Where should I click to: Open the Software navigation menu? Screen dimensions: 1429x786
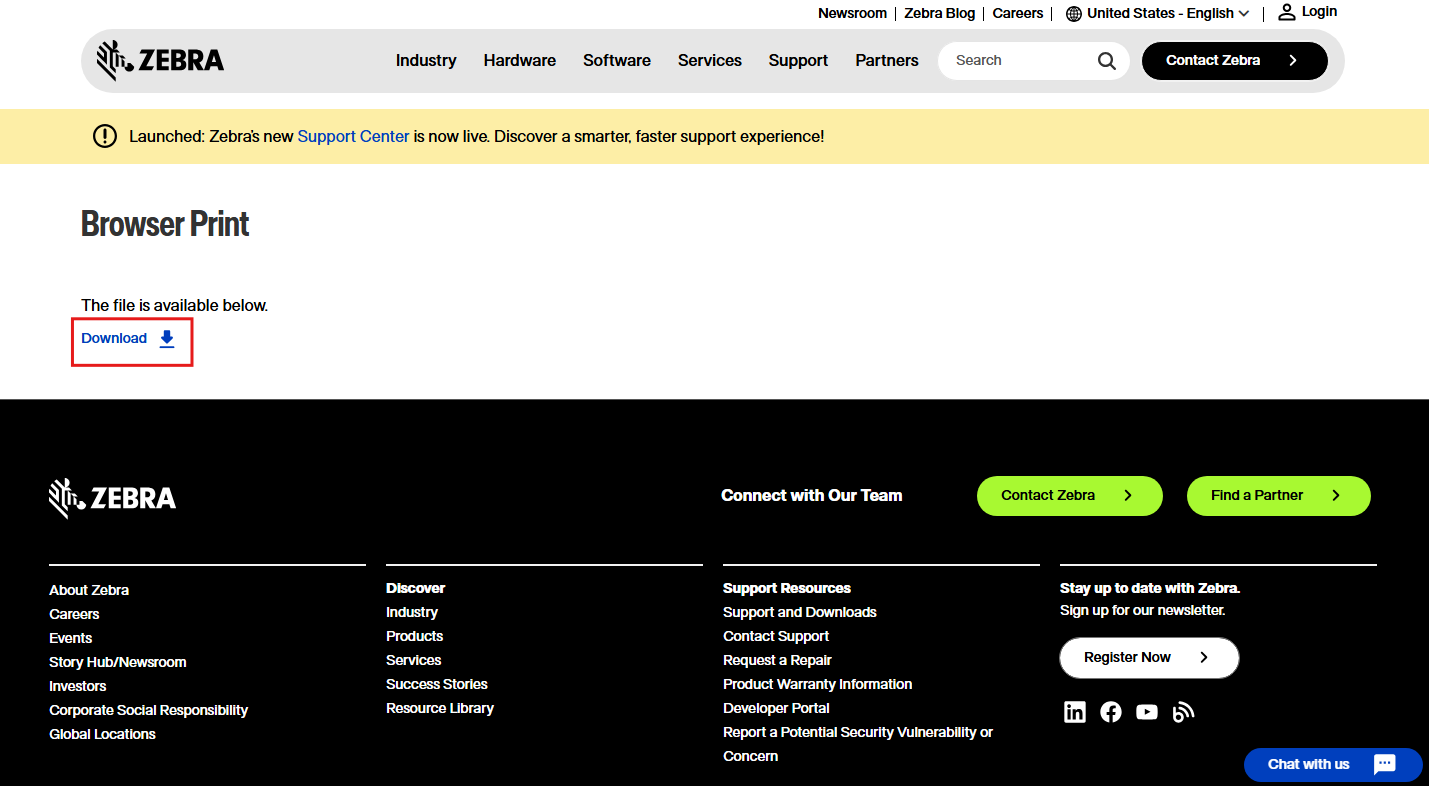[x=617, y=60]
